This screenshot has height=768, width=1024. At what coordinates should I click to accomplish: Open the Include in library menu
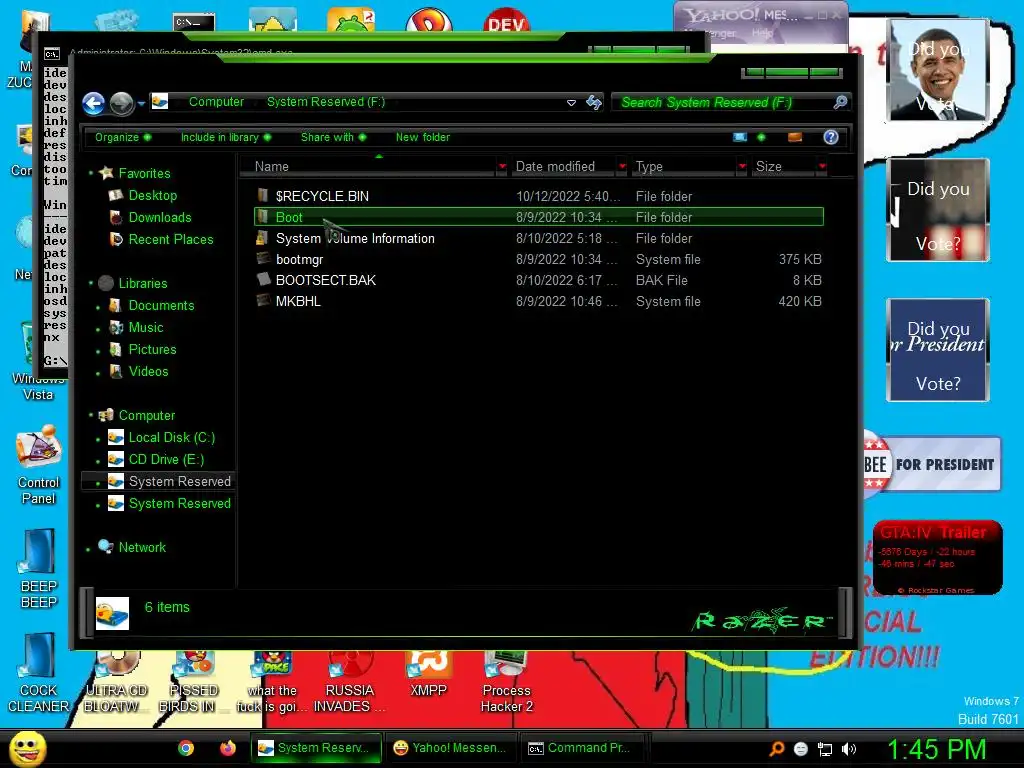point(226,137)
